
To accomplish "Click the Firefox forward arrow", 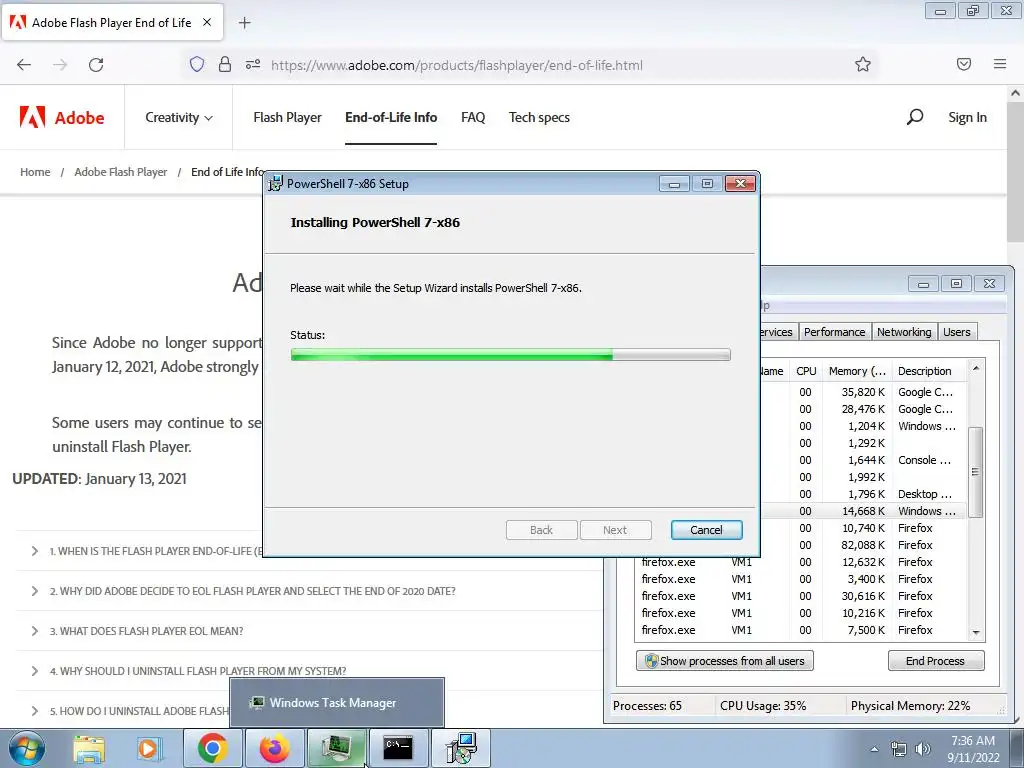I will (x=60, y=65).
